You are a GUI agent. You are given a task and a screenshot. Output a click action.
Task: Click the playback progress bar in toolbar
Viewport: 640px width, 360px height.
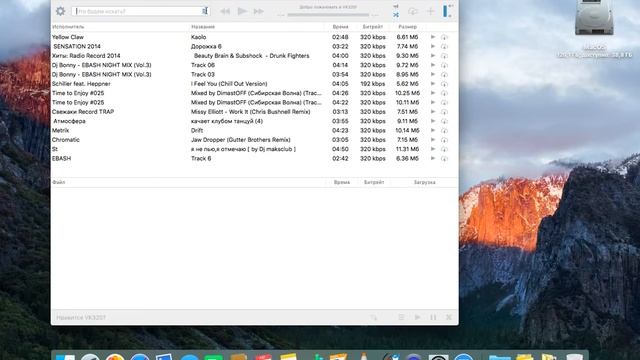coord(328,15)
